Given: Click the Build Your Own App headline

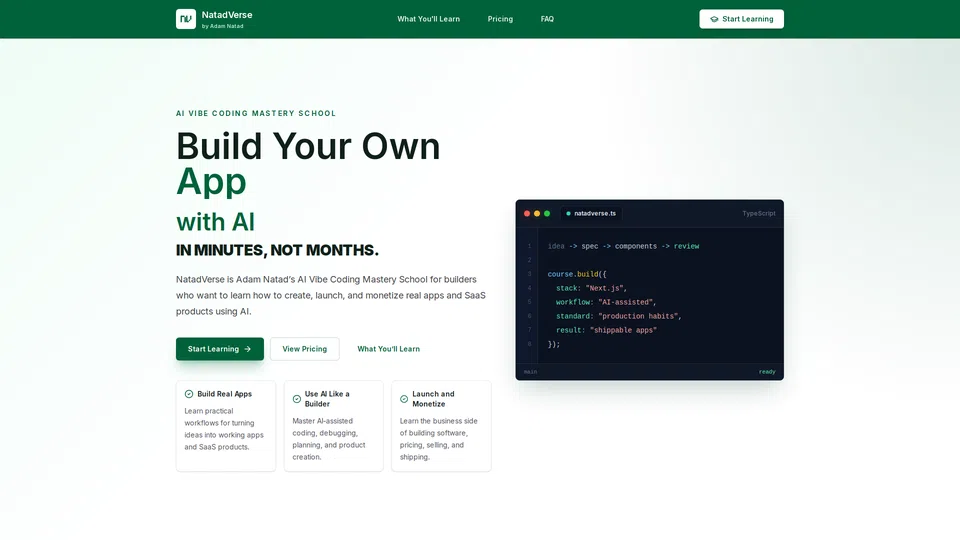Looking at the screenshot, I should click(308, 163).
